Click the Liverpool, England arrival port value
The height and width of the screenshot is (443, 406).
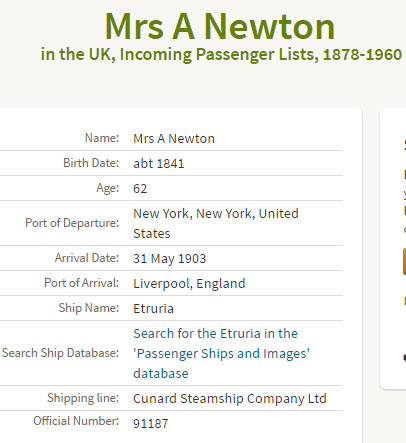[x=189, y=283]
